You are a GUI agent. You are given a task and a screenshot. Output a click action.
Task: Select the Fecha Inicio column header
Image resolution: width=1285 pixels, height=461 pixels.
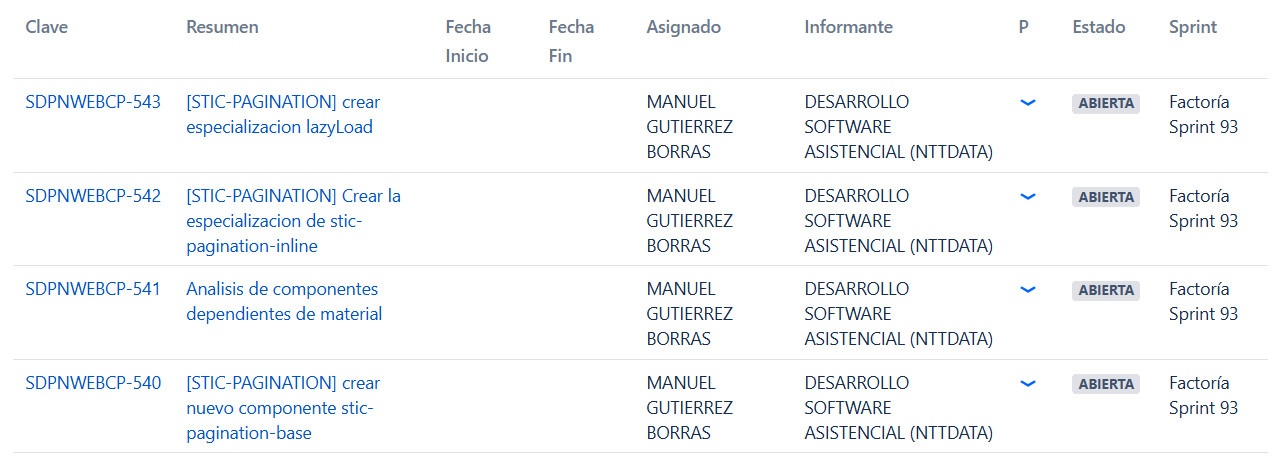pos(468,41)
